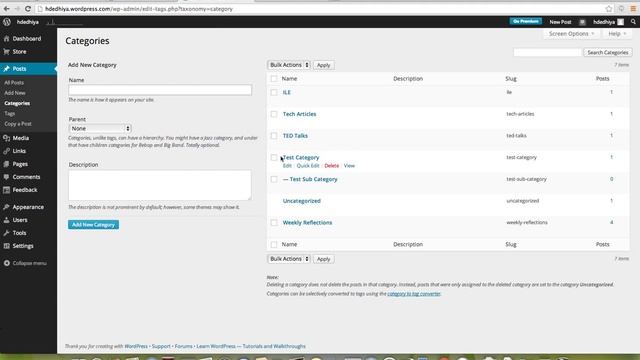The image size is (640, 360).
Task: Open Add New submenu item
Action: tap(15, 93)
